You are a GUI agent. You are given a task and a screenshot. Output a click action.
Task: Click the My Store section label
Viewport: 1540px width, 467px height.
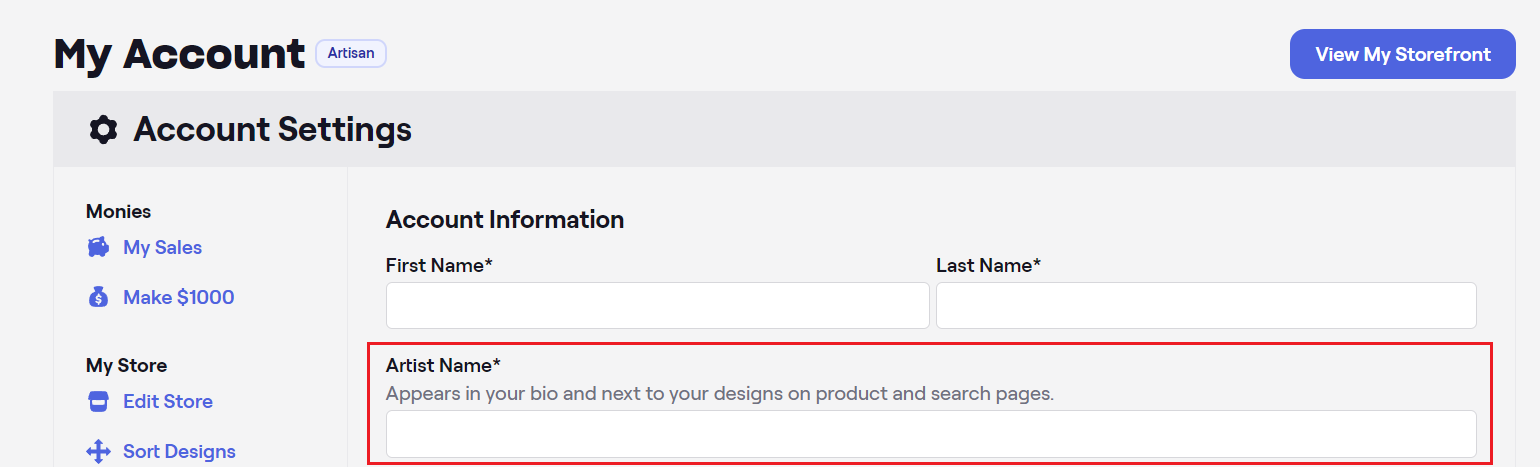pyautogui.click(x=127, y=365)
